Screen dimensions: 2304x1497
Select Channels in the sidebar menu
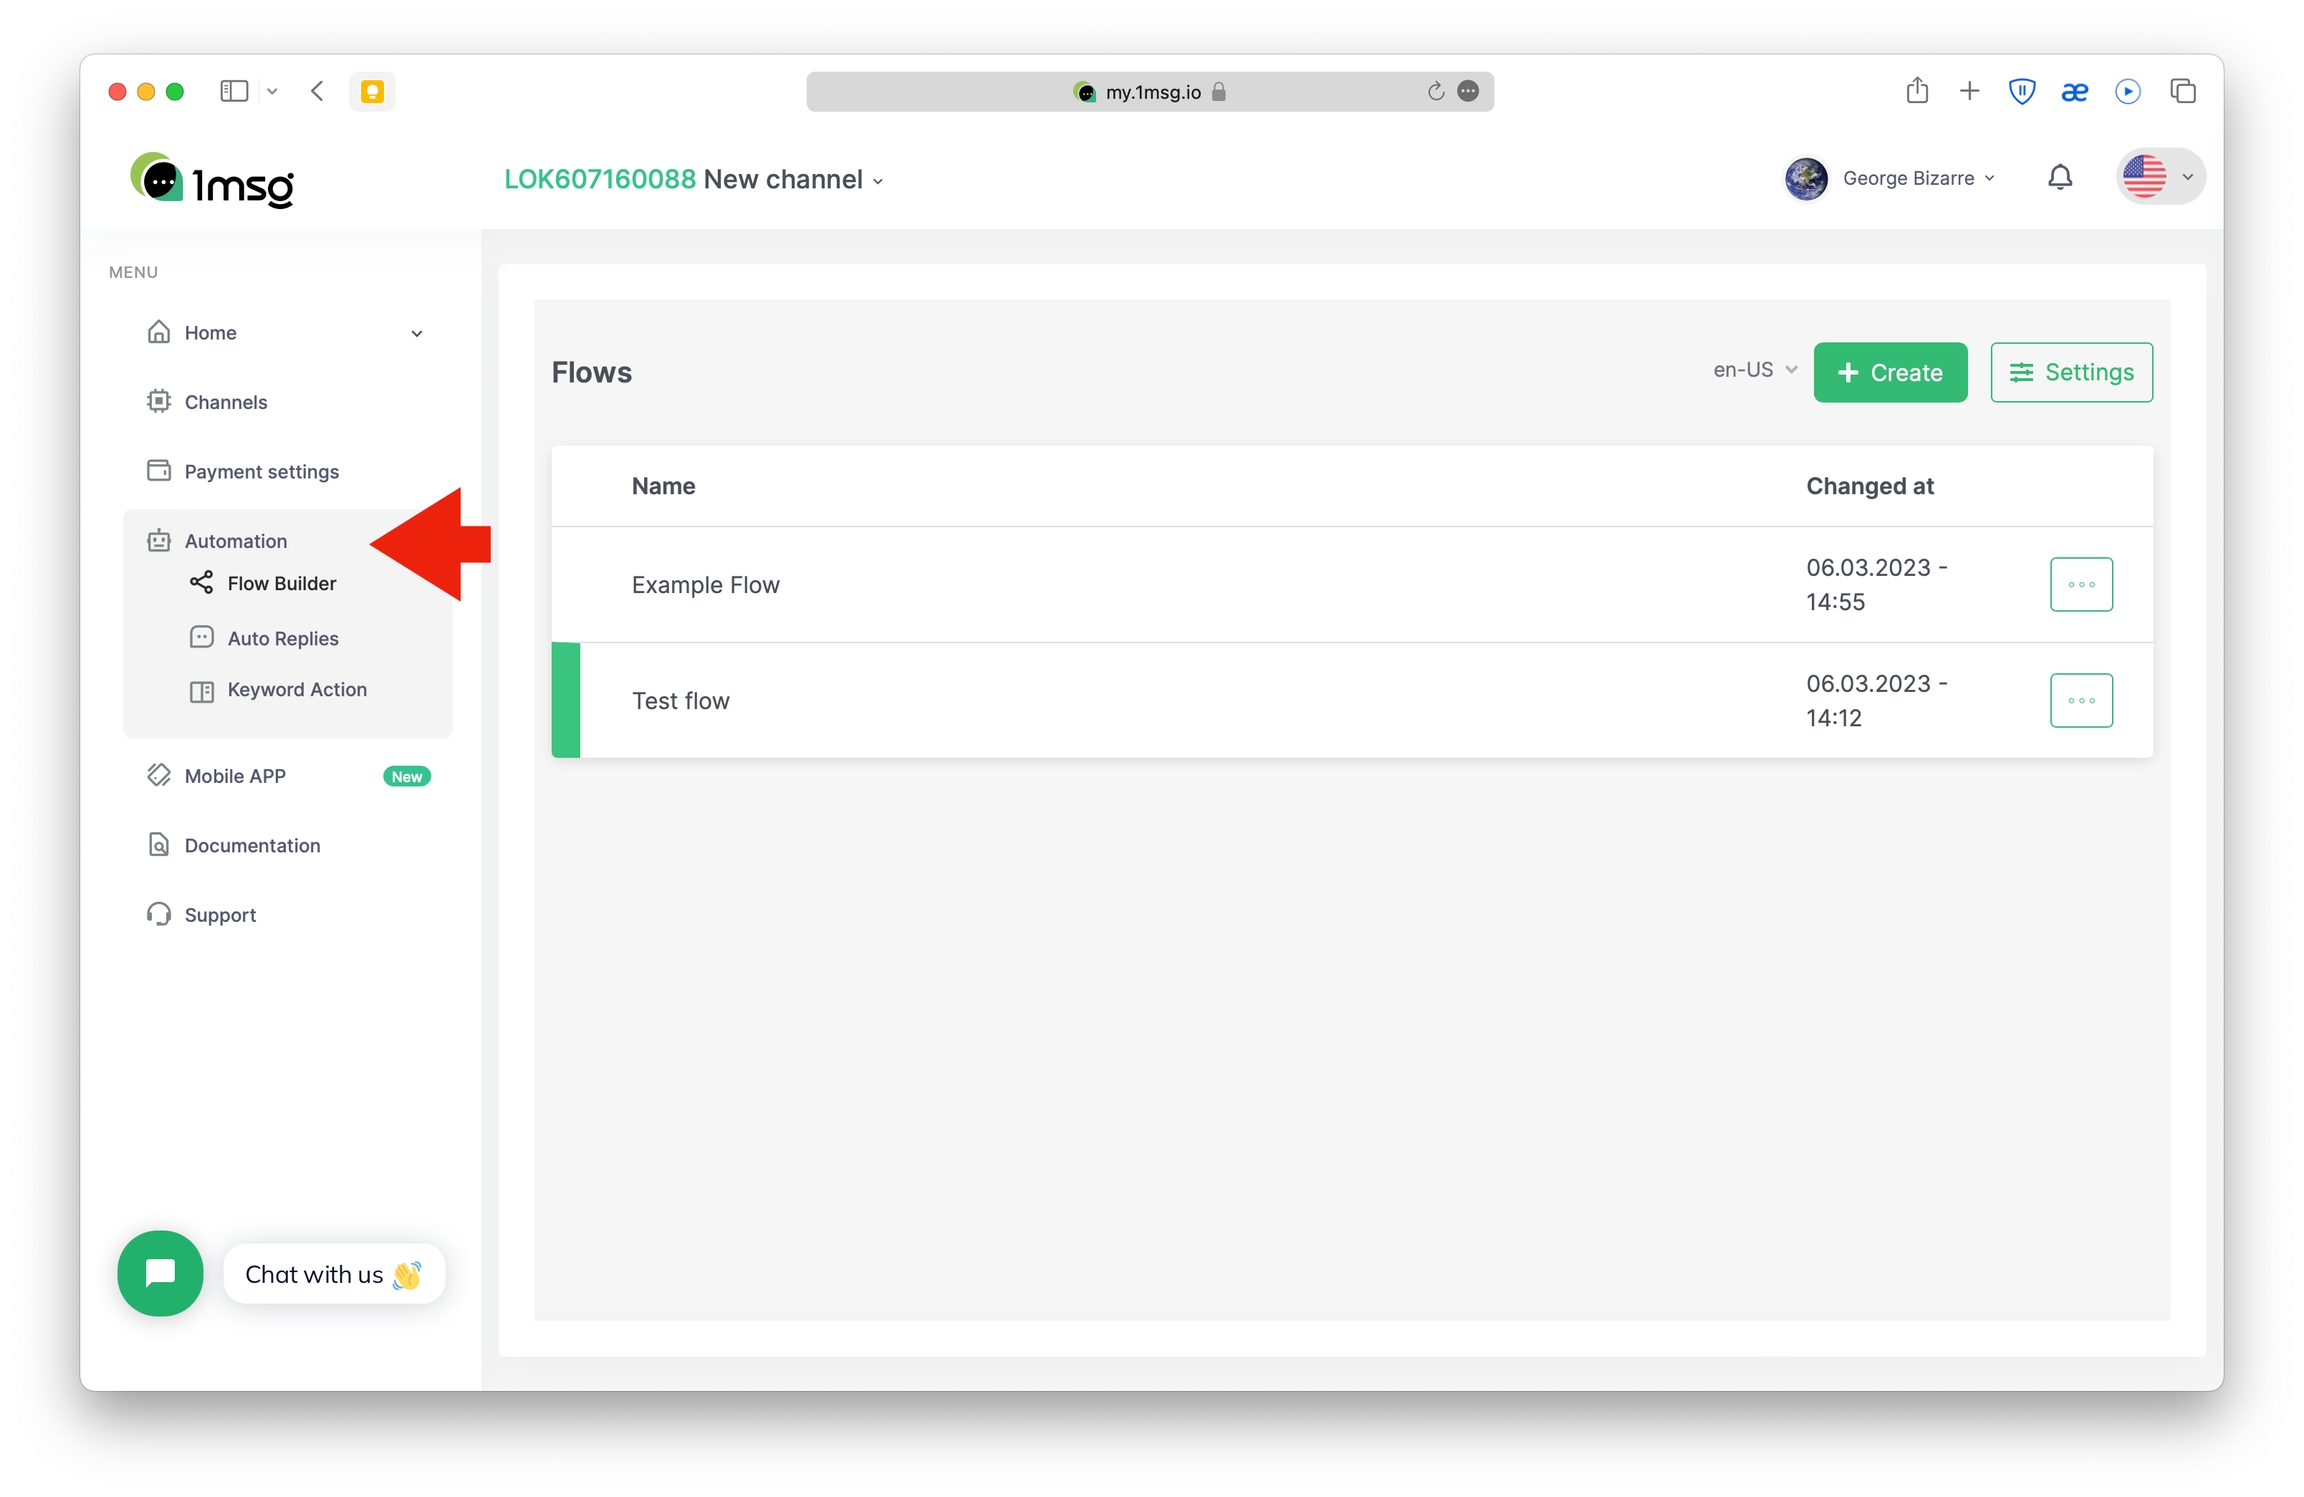225,402
